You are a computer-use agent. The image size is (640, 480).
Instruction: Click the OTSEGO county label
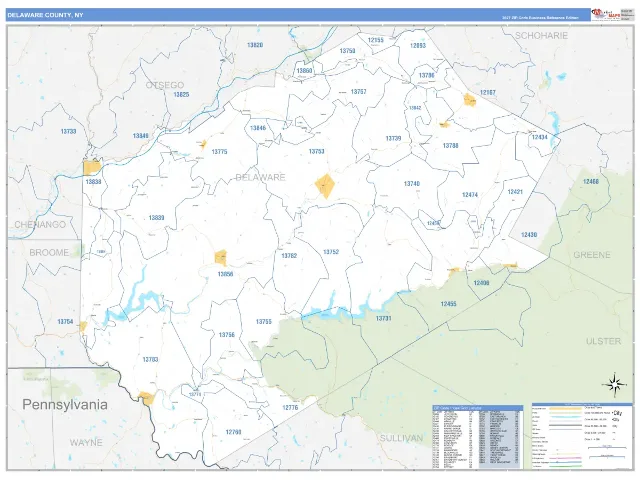pyautogui.click(x=165, y=85)
